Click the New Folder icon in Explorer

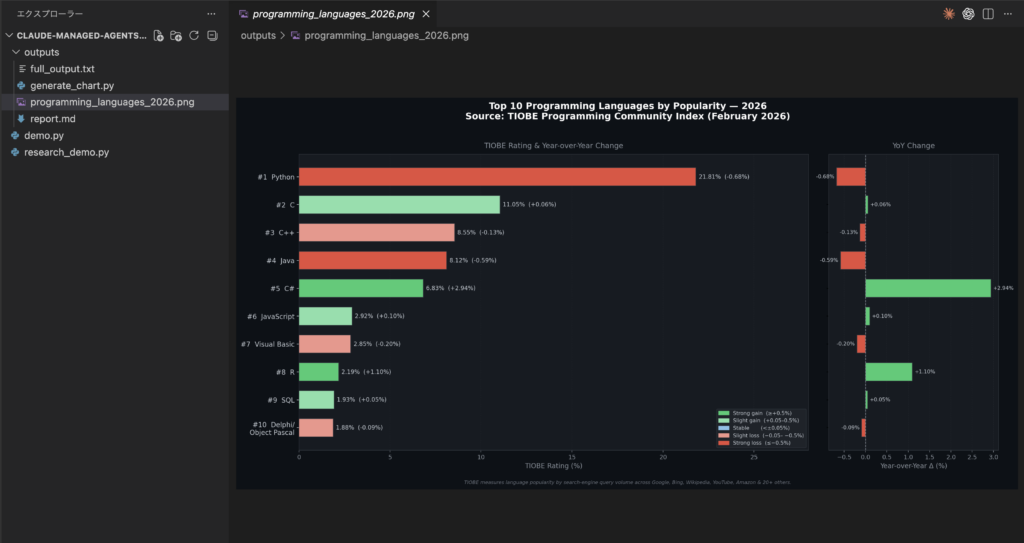[x=176, y=35]
